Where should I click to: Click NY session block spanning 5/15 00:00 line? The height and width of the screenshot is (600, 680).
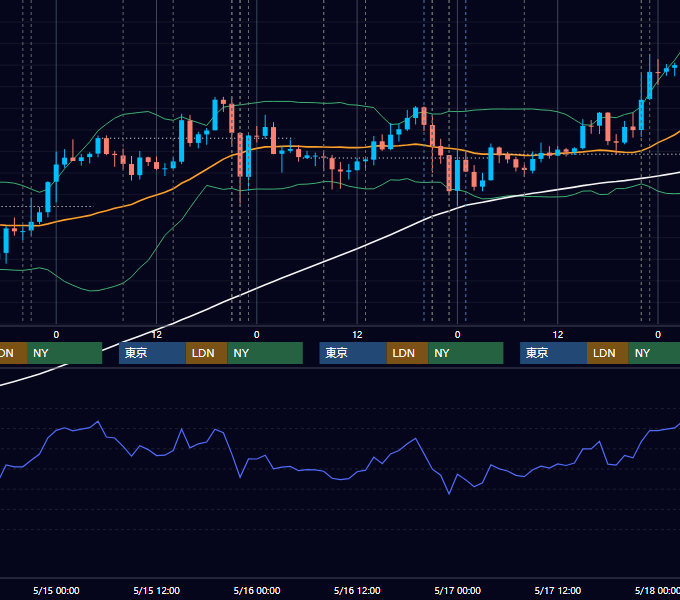coord(64,353)
